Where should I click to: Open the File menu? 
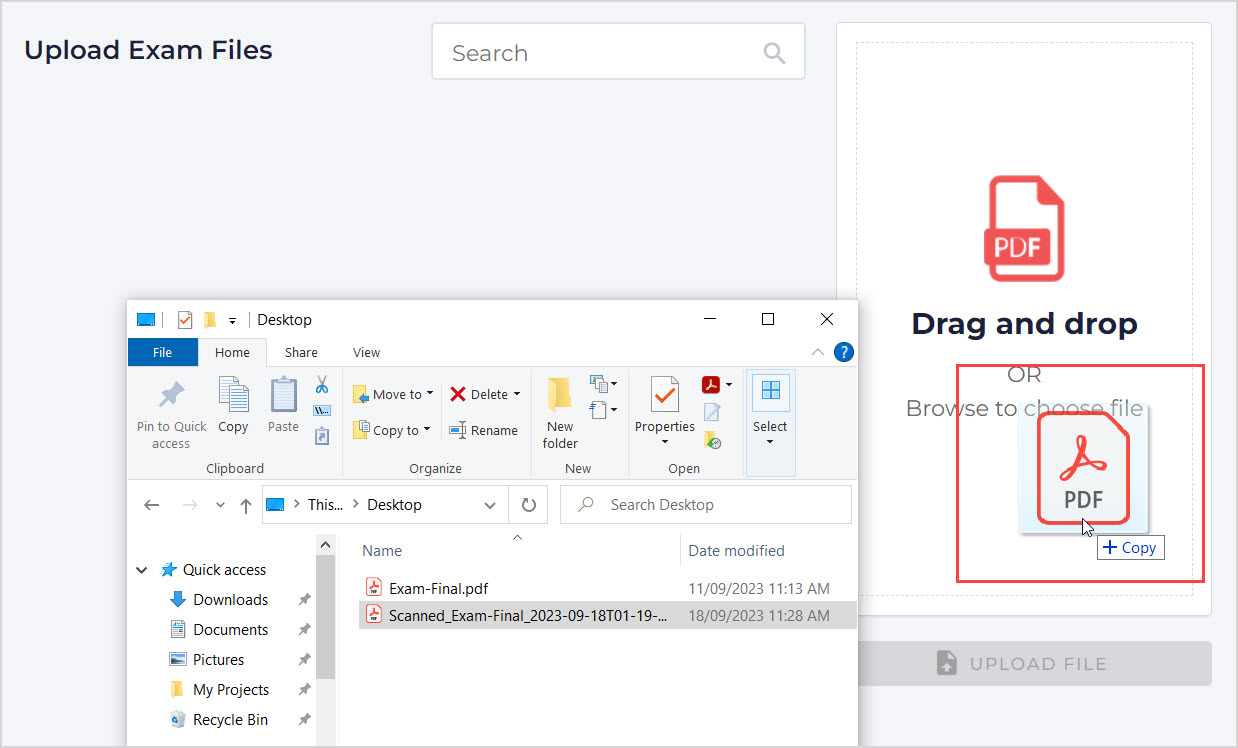162,352
